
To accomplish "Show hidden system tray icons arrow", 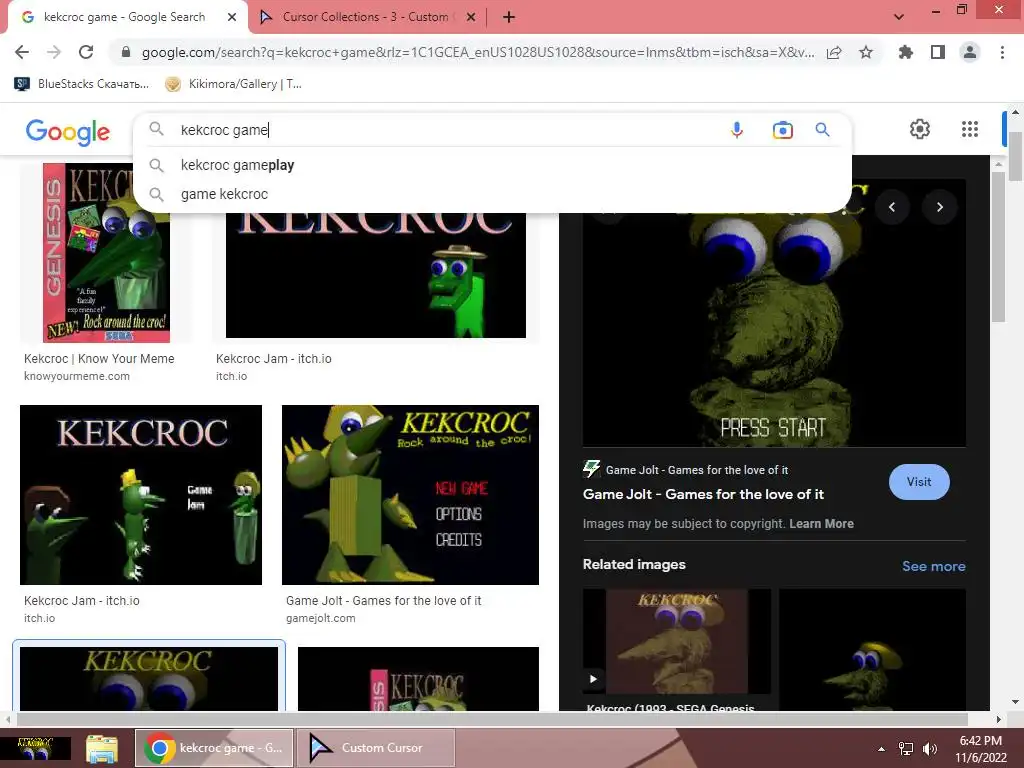I will (x=882, y=748).
